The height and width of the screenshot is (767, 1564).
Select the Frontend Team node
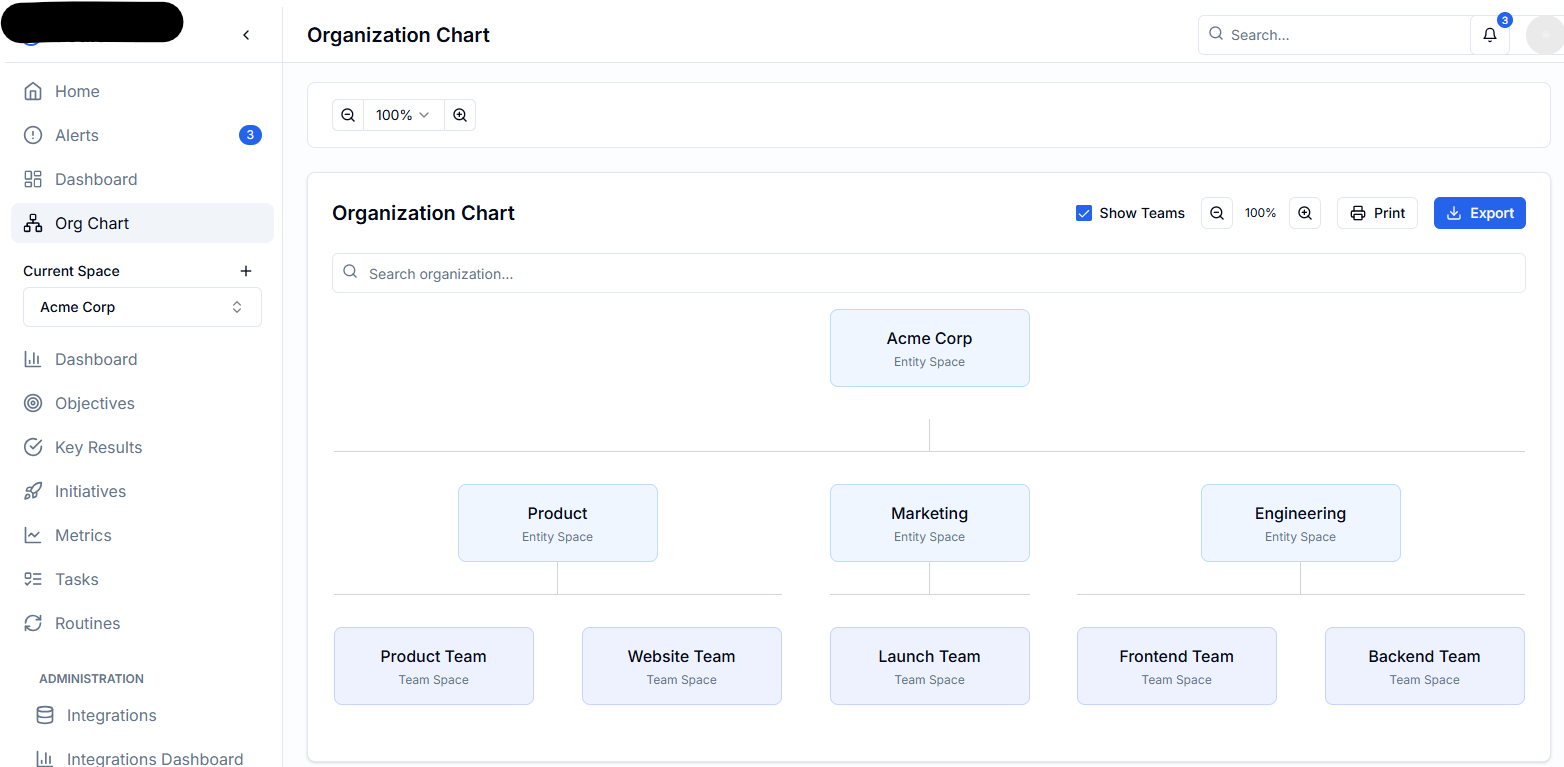1176,666
